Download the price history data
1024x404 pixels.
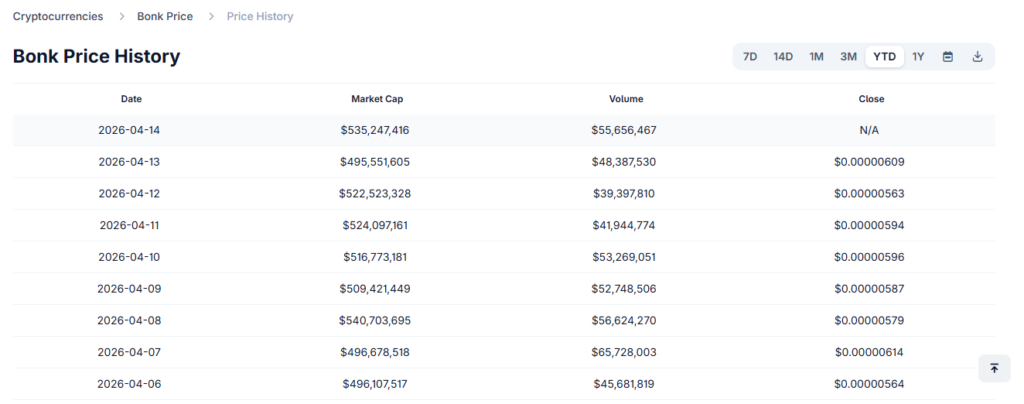point(978,57)
